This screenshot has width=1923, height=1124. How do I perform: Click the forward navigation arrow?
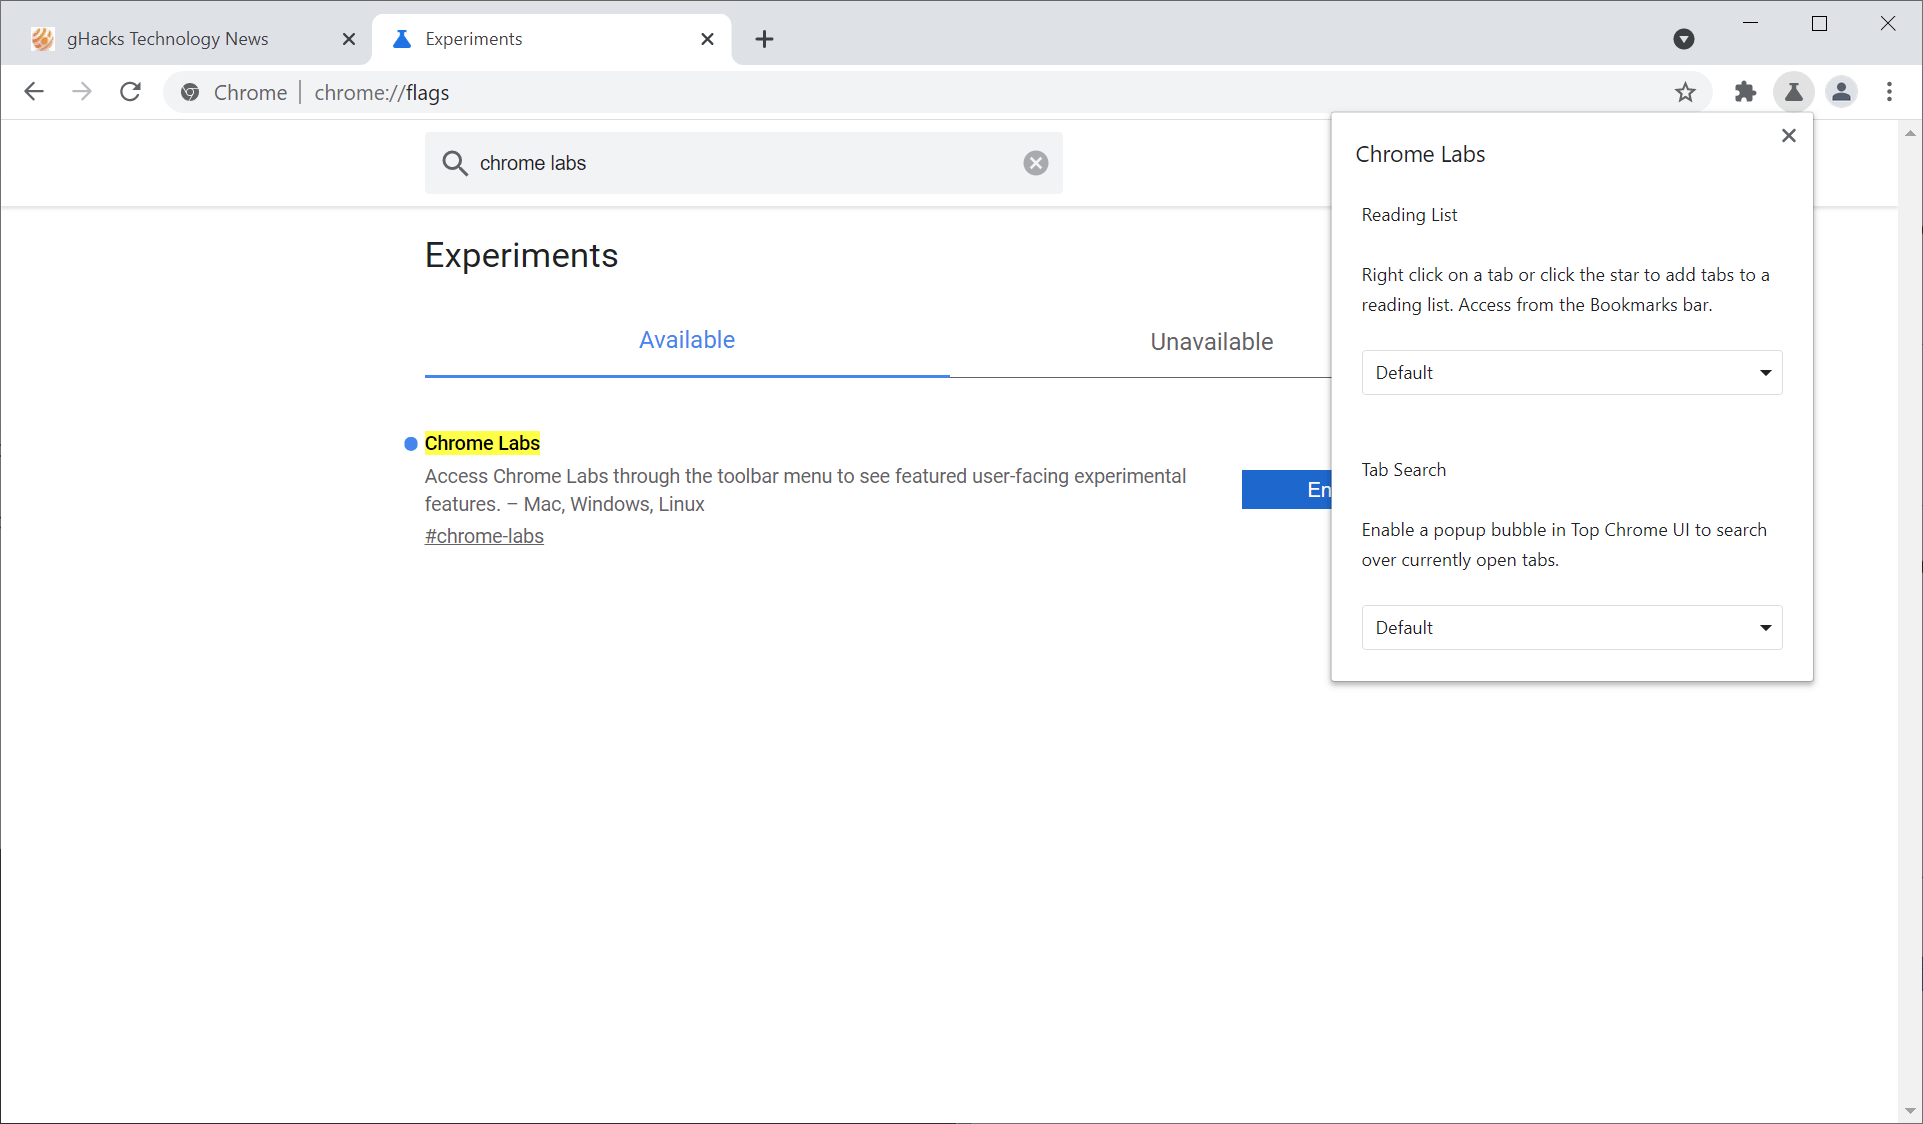(82, 91)
